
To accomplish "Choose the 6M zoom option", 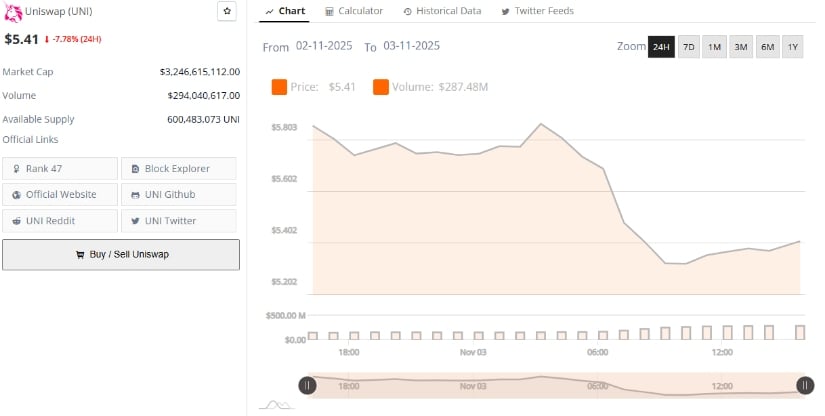I will (766, 47).
